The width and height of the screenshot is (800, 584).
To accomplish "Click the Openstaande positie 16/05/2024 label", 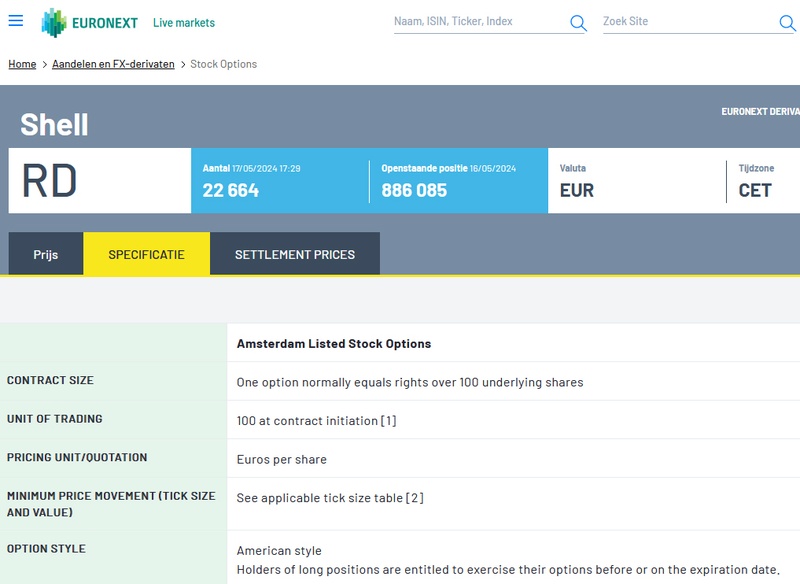I will (x=448, y=168).
